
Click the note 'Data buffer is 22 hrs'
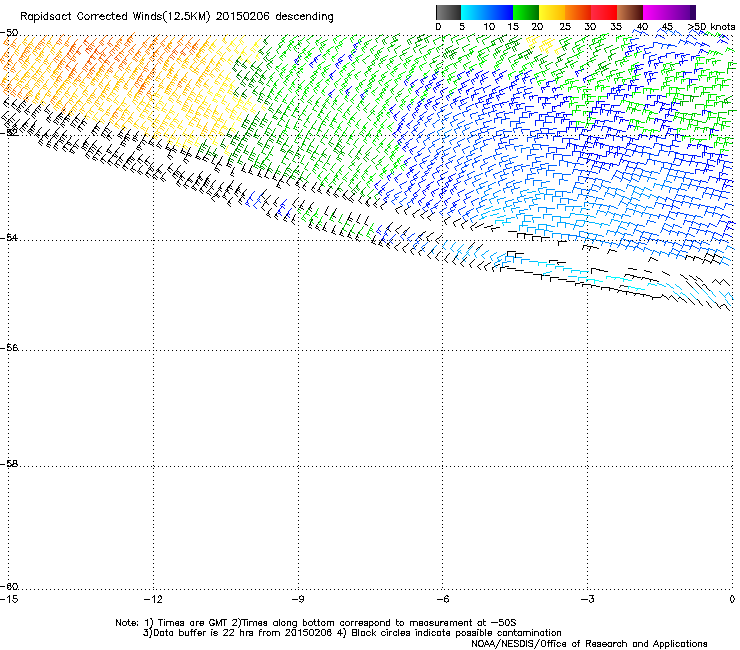[x=204, y=633]
